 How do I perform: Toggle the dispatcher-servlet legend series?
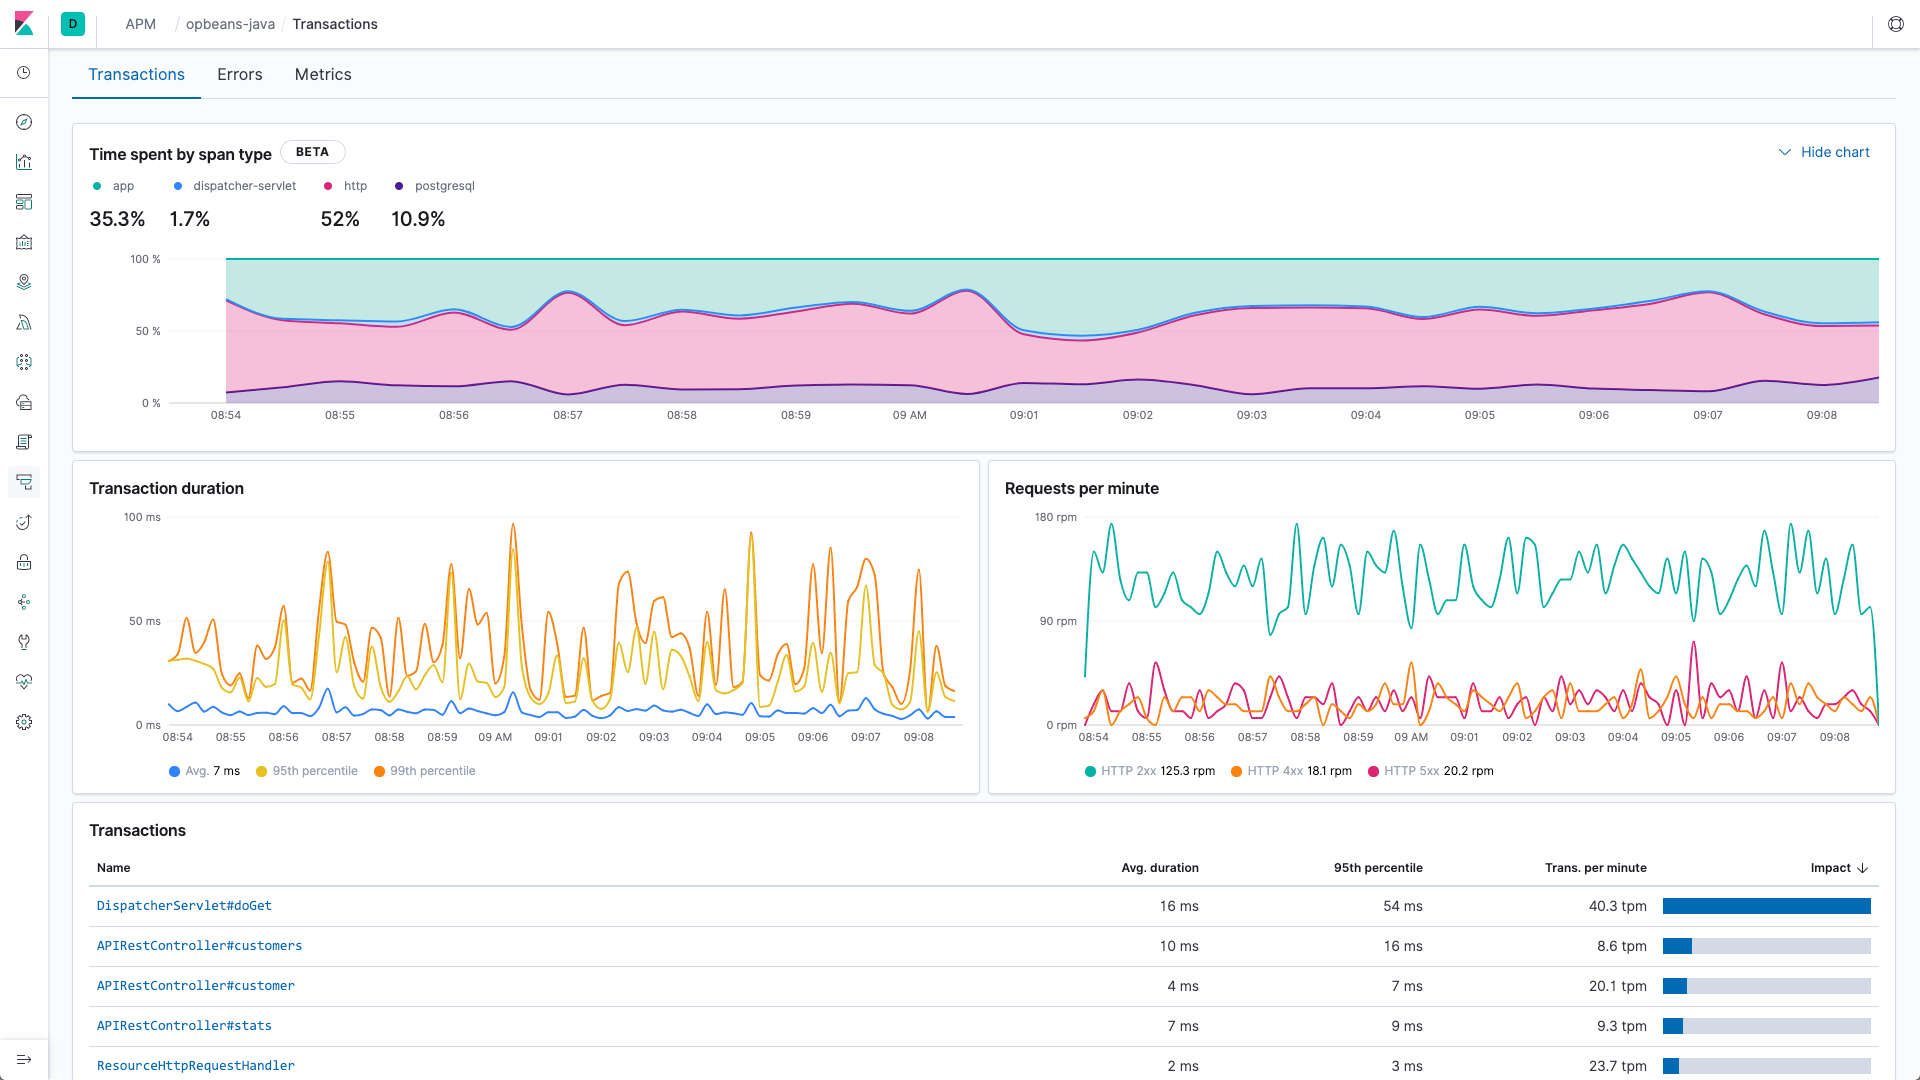coord(235,186)
